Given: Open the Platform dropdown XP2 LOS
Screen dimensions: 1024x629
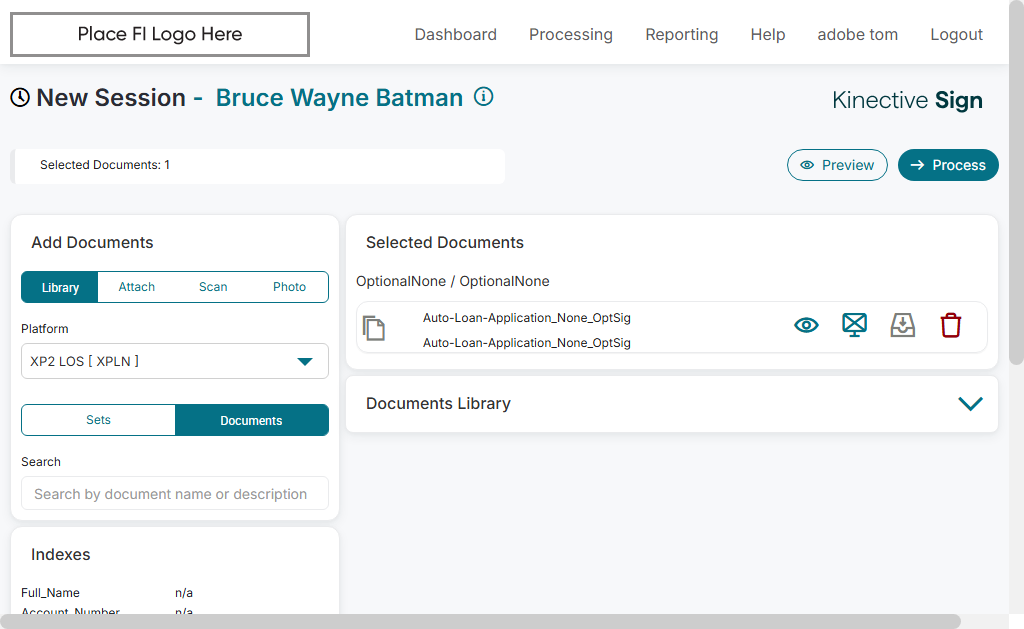Looking at the screenshot, I should 175,361.
